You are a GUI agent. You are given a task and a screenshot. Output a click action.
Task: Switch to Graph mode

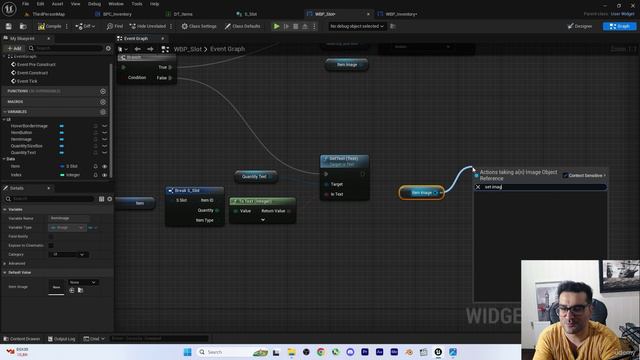point(619,26)
